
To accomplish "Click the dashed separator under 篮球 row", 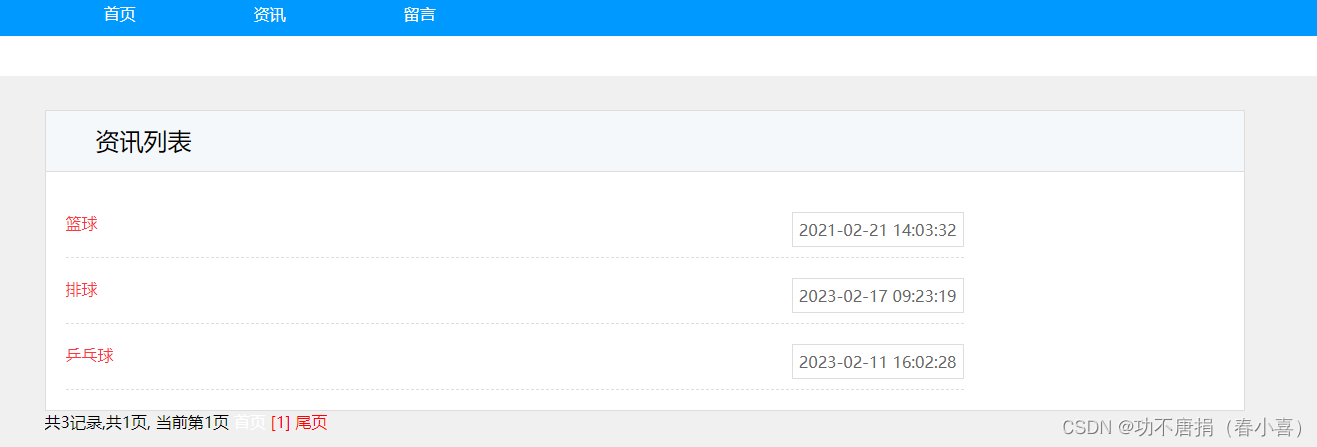I will point(515,257).
